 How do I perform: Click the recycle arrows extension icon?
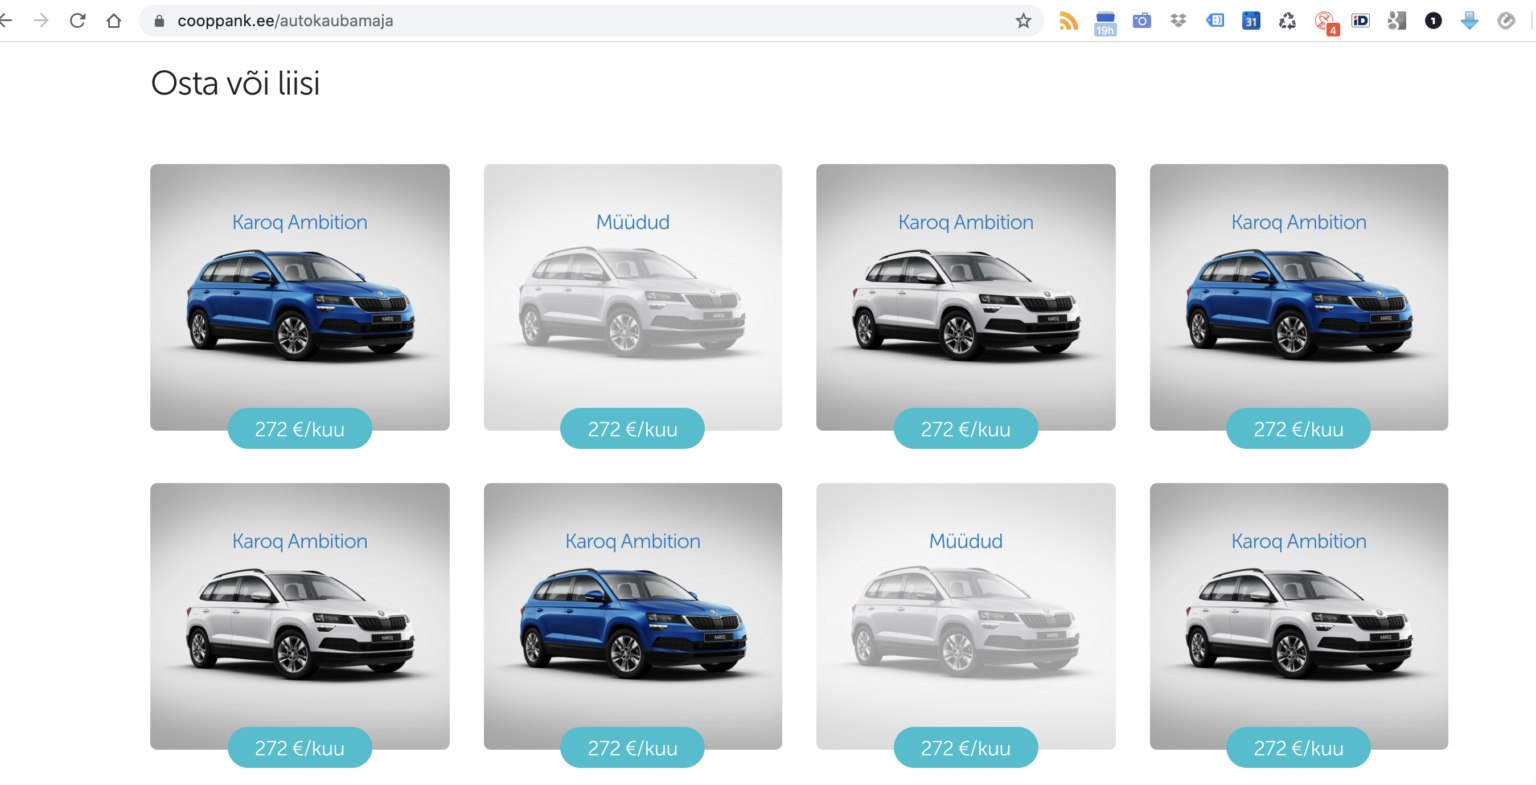(x=1288, y=21)
